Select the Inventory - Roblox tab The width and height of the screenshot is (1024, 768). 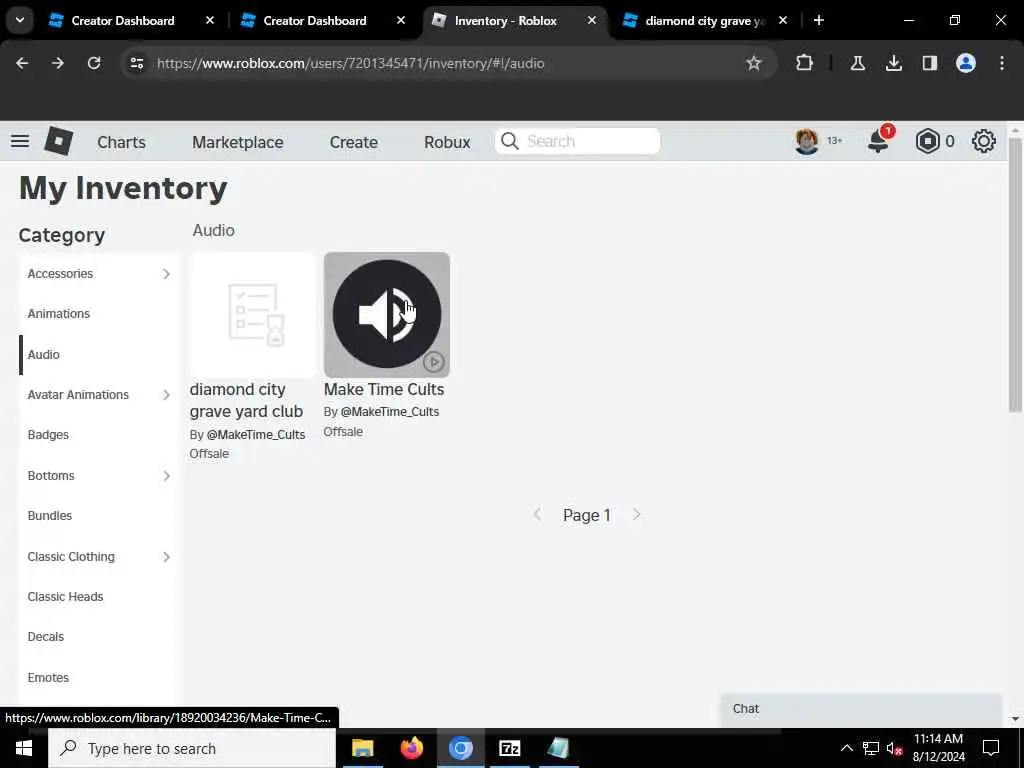pyautogui.click(x=505, y=21)
